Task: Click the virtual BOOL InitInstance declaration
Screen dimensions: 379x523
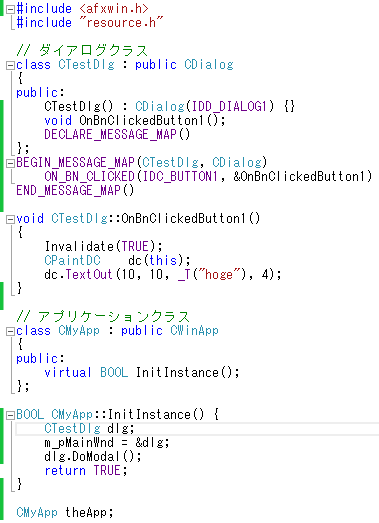Action: click(142, 373)
